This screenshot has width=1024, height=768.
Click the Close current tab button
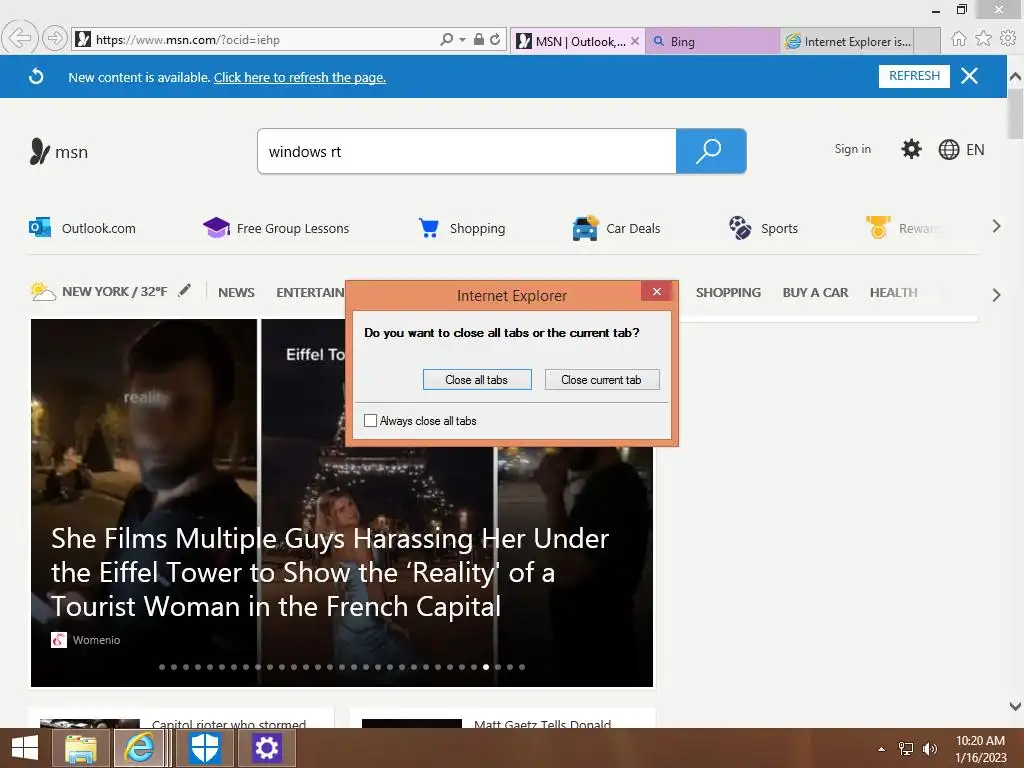601,379
